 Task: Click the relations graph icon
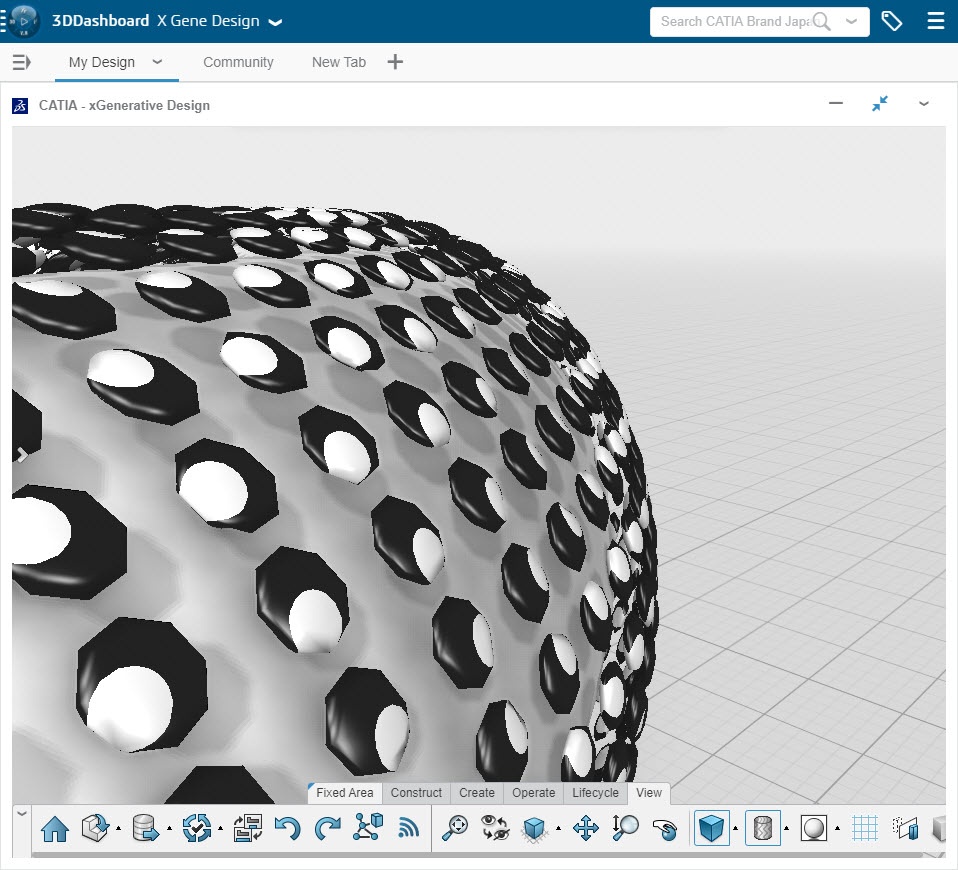368,828
